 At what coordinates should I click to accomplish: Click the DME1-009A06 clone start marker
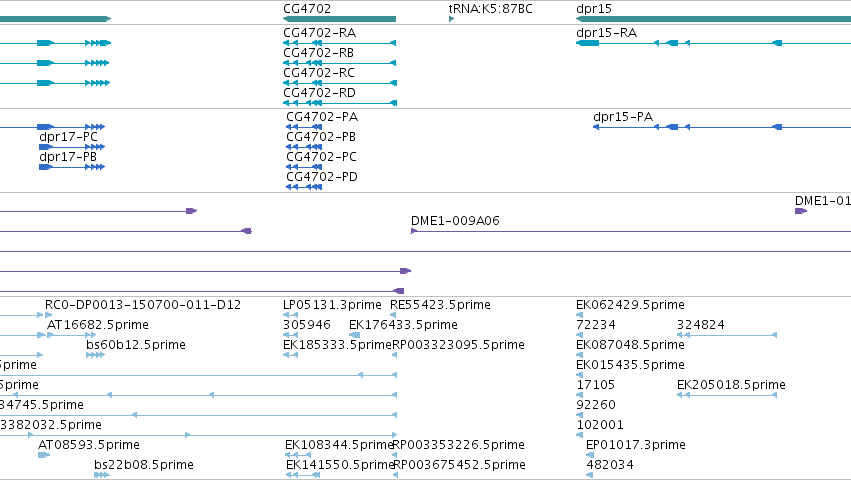pos(414,231)
